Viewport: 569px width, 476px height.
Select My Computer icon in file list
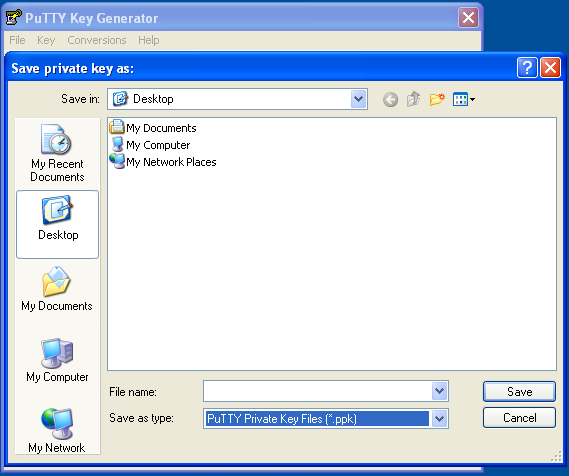click(x=117, y=144)
